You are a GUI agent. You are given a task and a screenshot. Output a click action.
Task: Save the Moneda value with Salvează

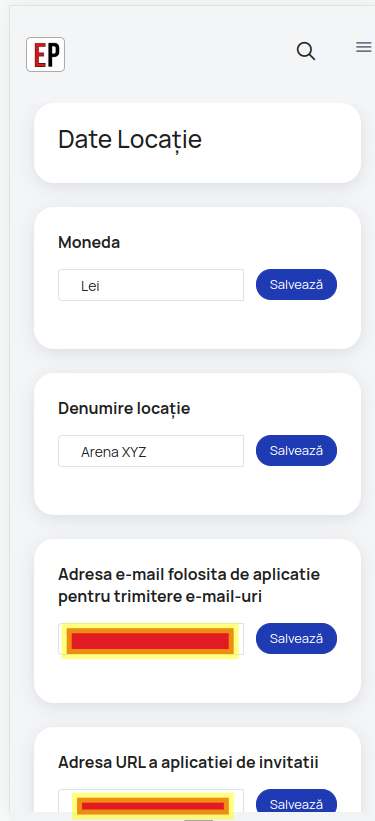[x=296, y=285]
